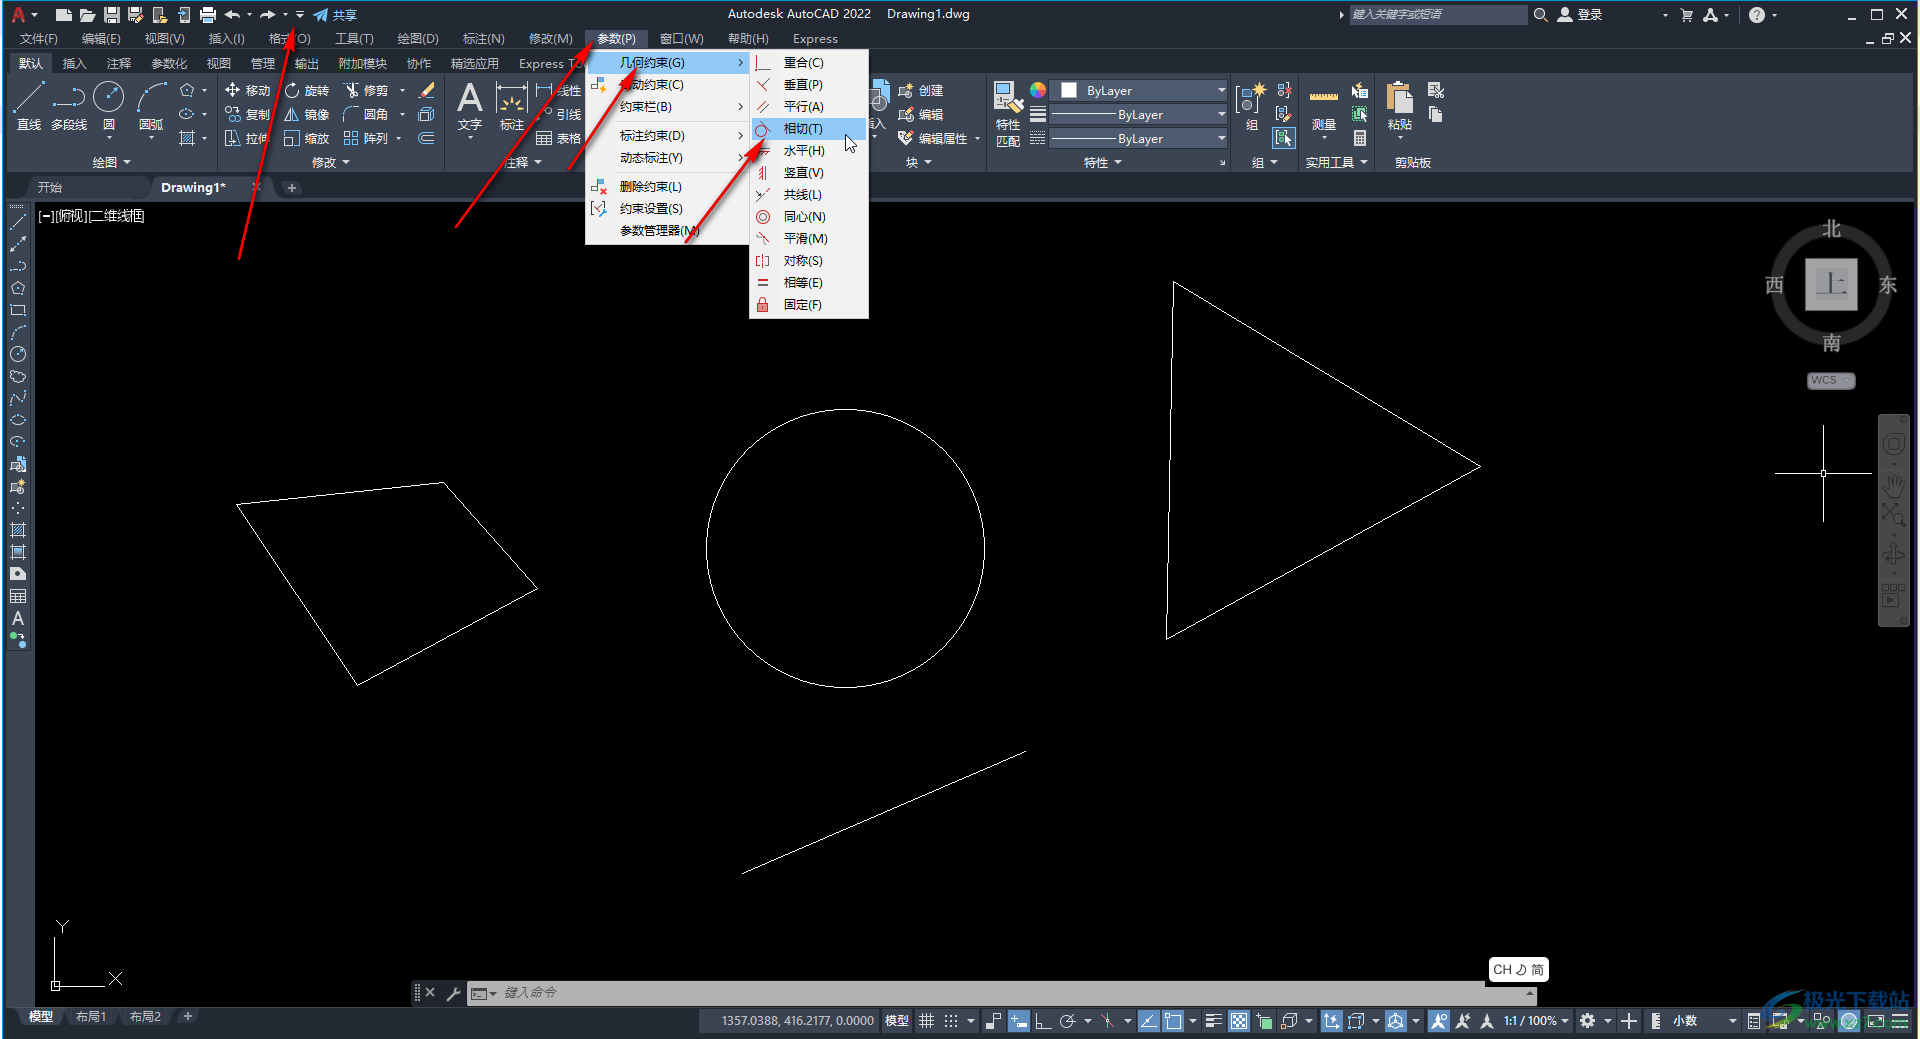The image size is (1920, 1039).
Task: Click the 修剪 (Trim) tool
Action: click(366, 90)
